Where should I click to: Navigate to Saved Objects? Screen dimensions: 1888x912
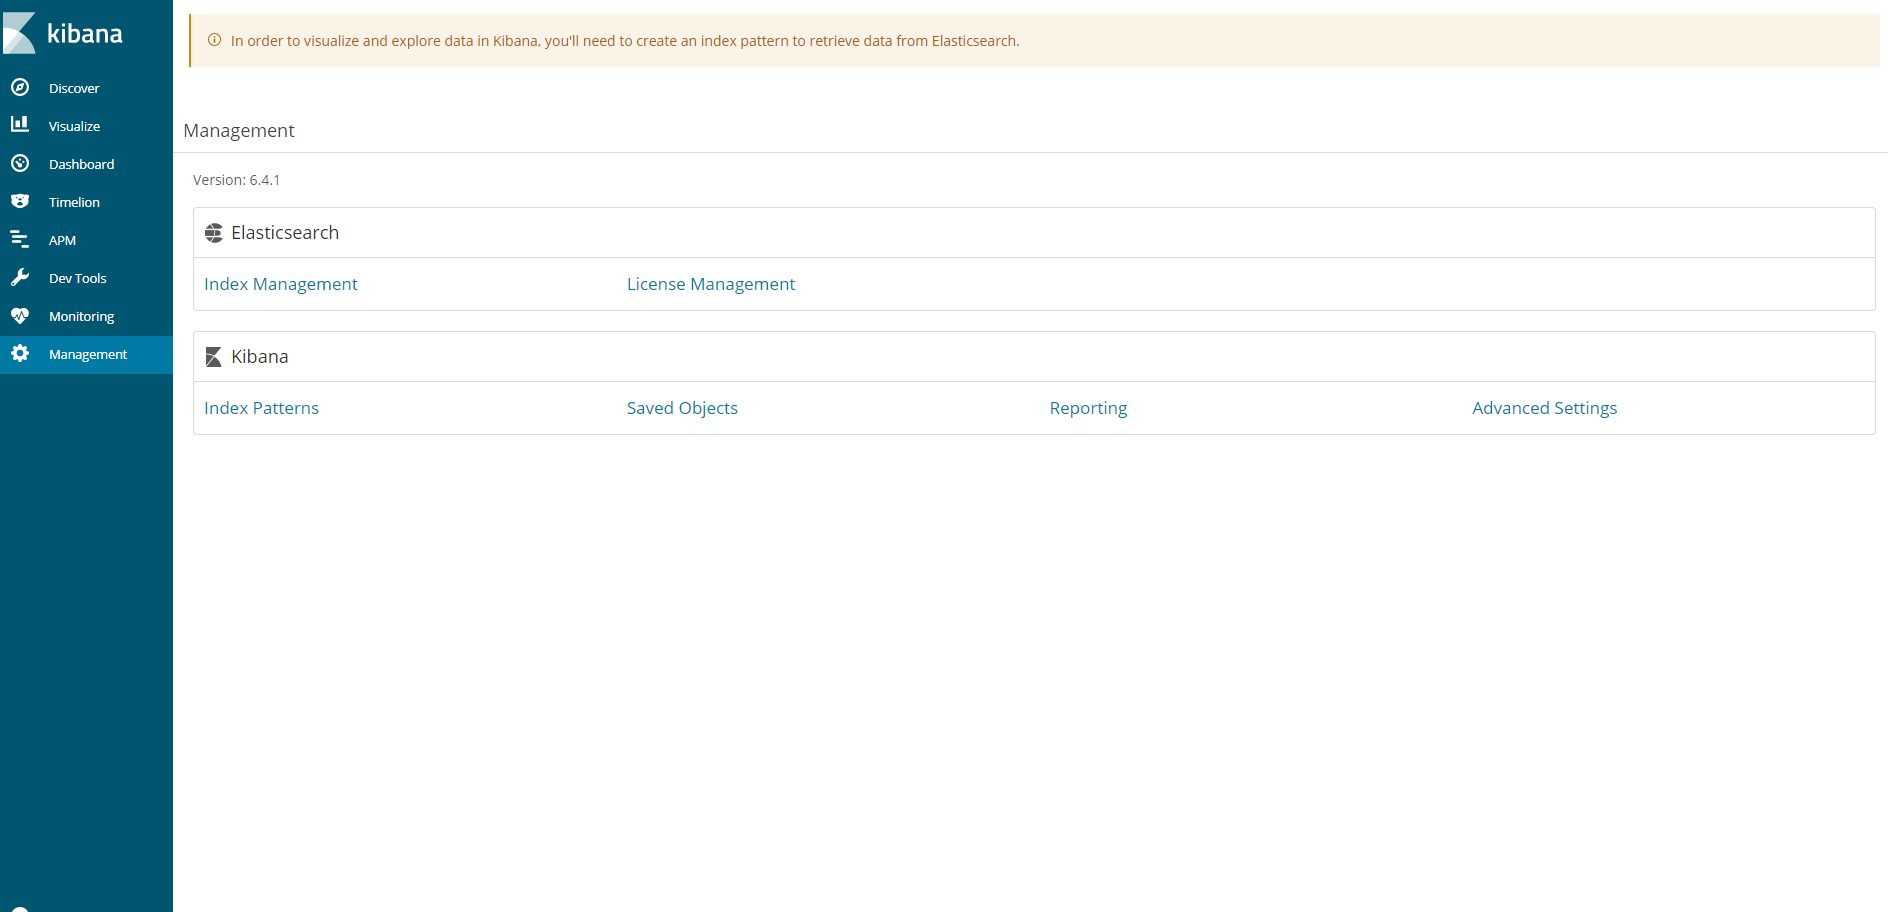(682, 408)
